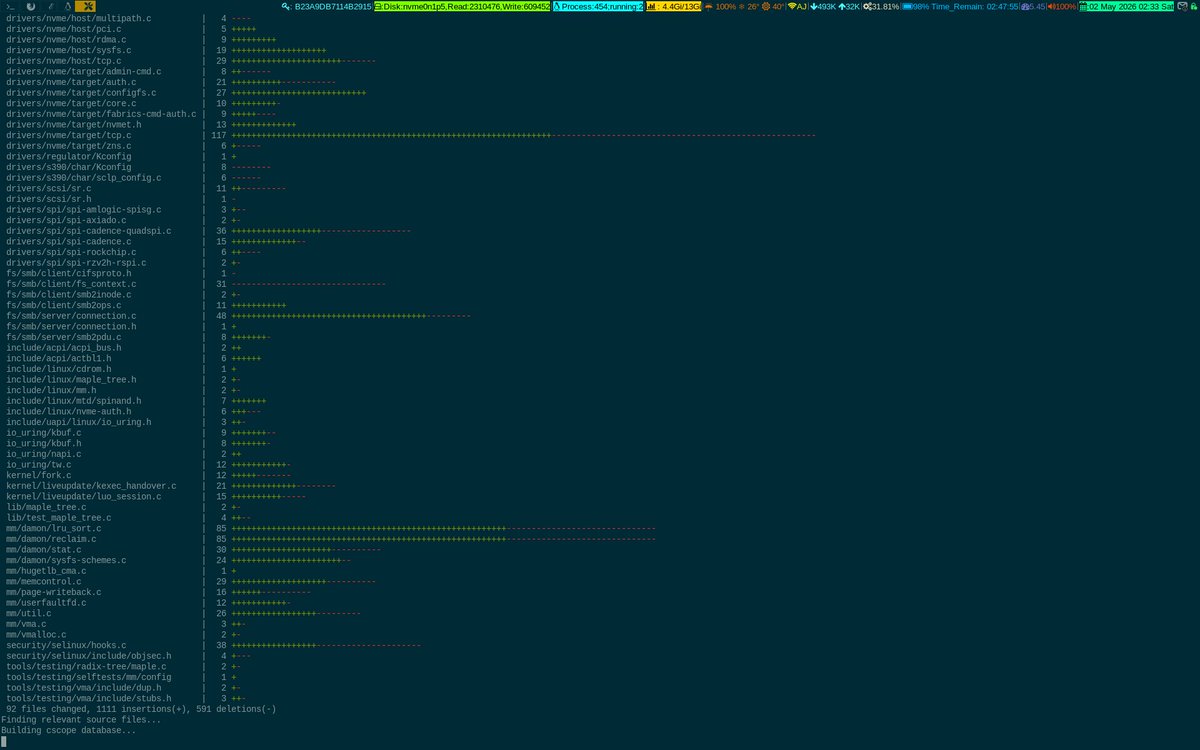Click io_uring/kbuf.c file name
The image size is (1200, 750).
click(x=46, y=433)
